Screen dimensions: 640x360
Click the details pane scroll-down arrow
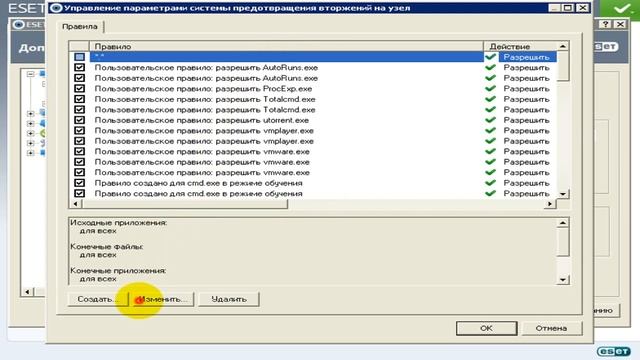[x=563, y=280]
